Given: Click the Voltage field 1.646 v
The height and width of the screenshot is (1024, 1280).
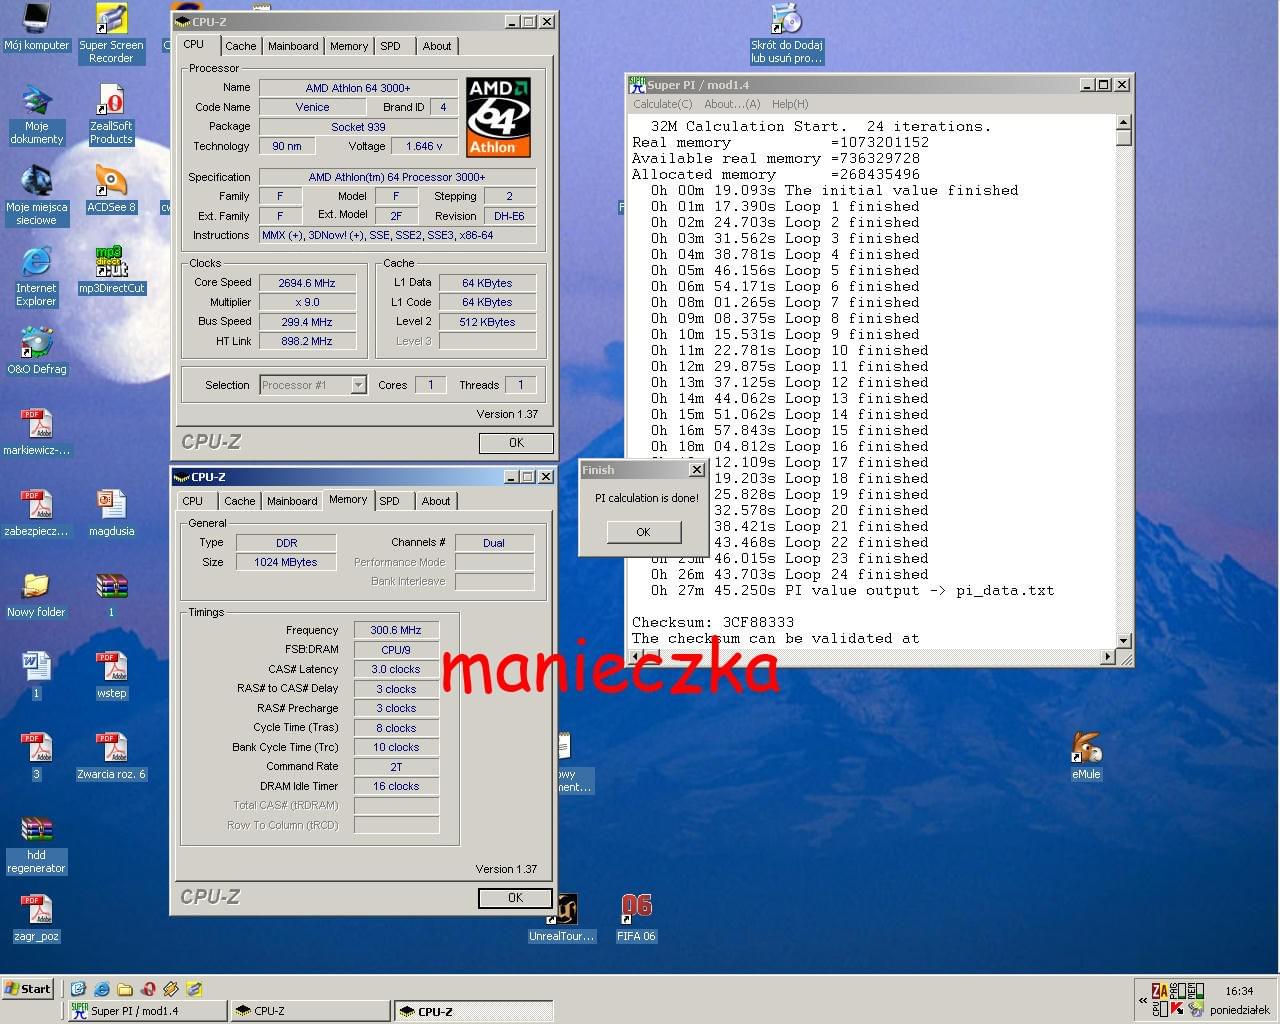Looking at the screenshot, I should point(425,146).
